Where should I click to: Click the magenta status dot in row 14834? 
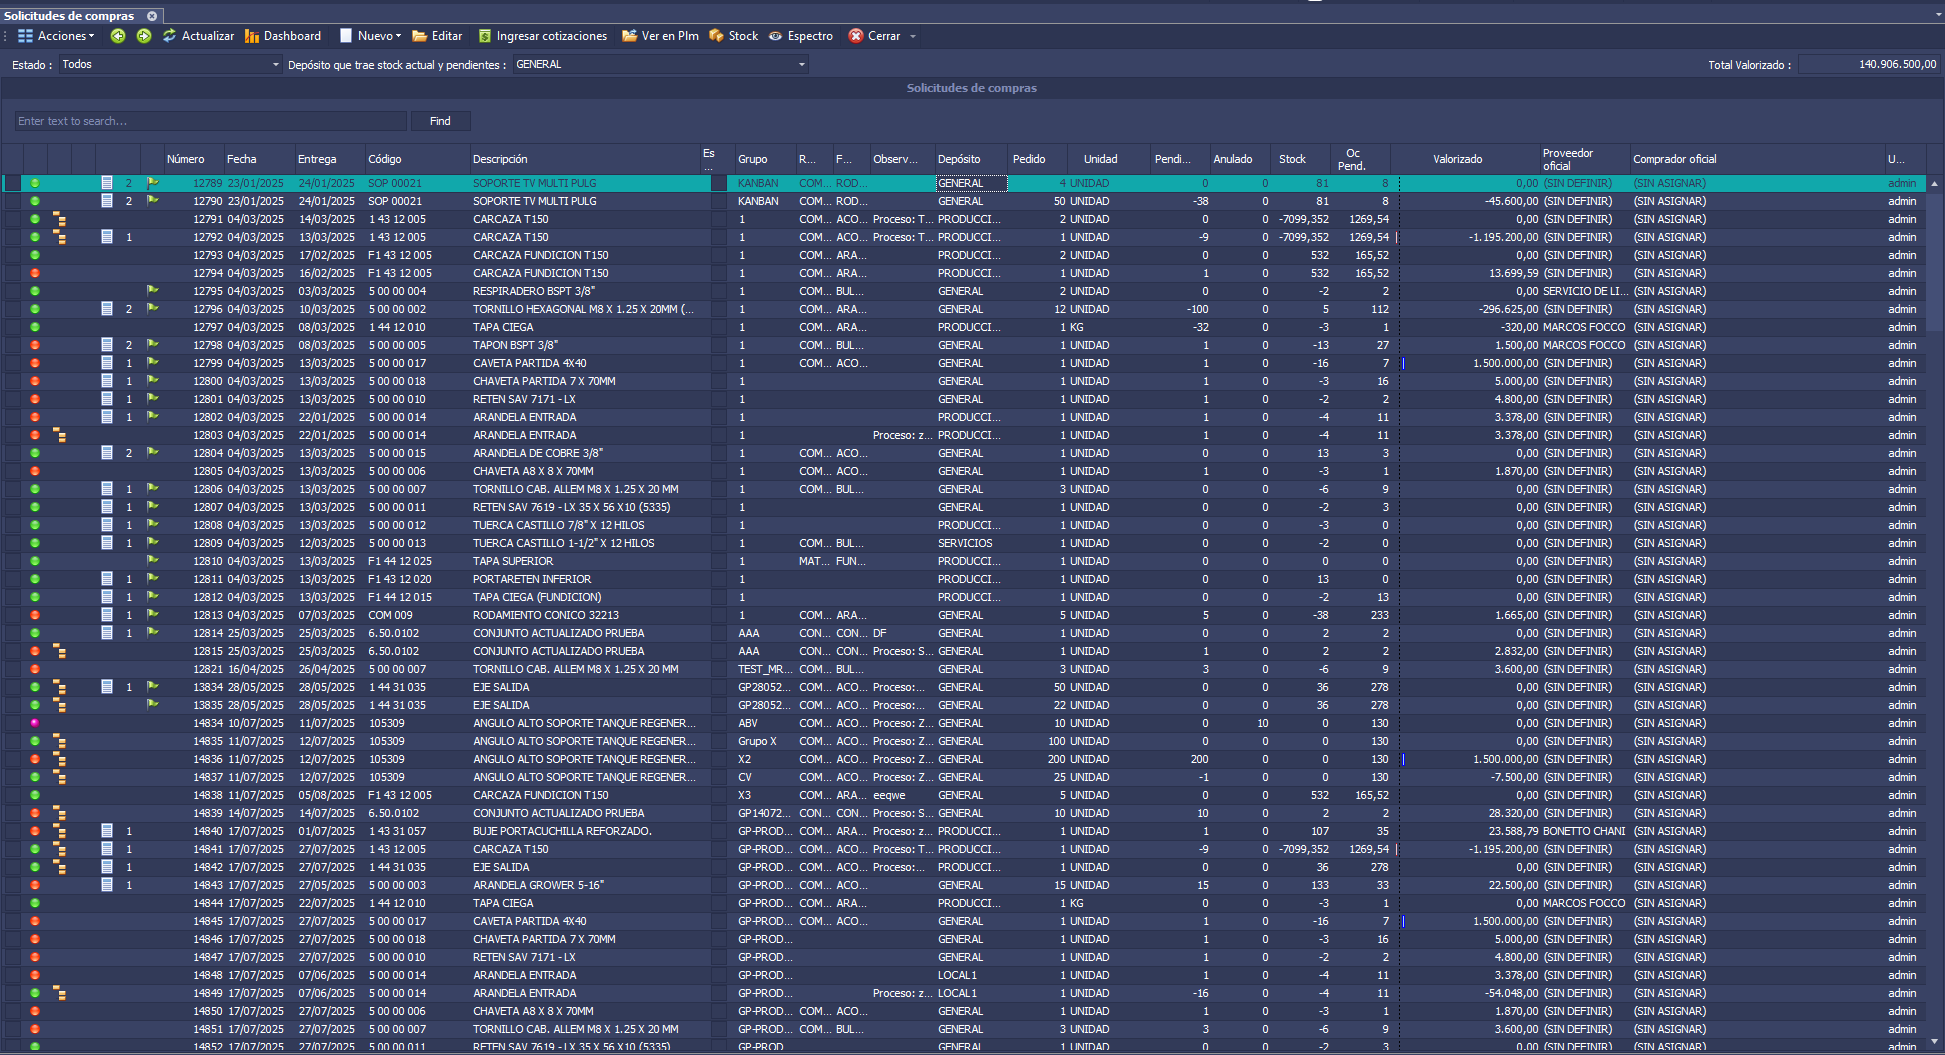[x=35, y=723]
